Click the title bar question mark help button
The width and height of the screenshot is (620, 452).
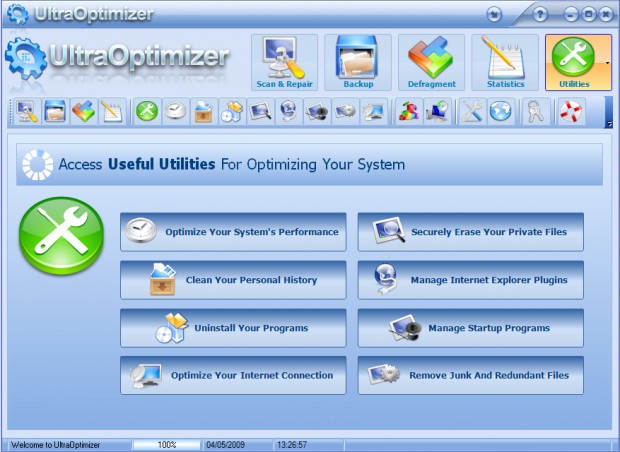click(540, 15)
